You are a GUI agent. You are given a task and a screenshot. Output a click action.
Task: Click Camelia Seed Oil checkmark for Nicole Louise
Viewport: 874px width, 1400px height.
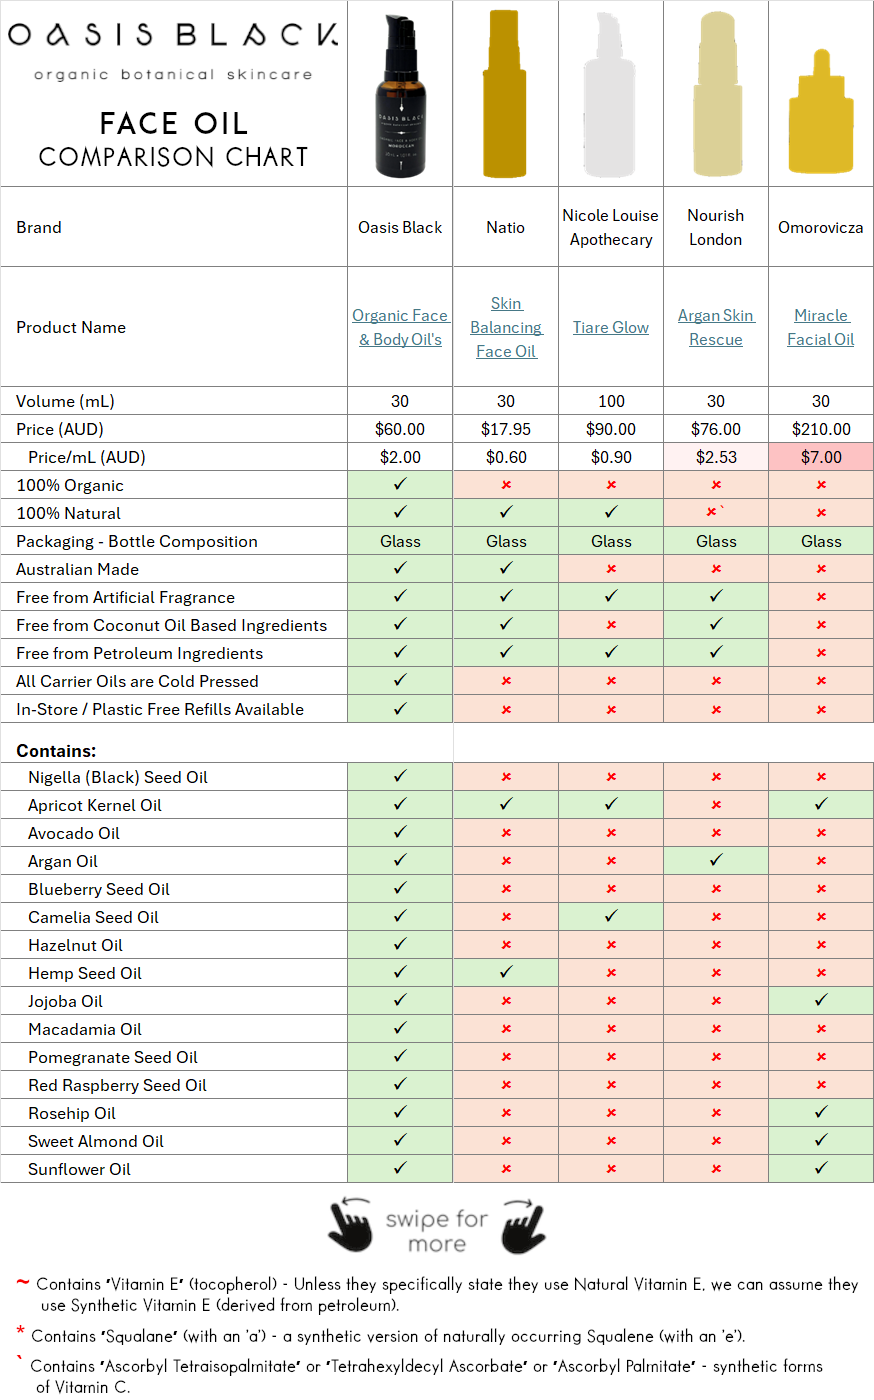coord(611,917)
